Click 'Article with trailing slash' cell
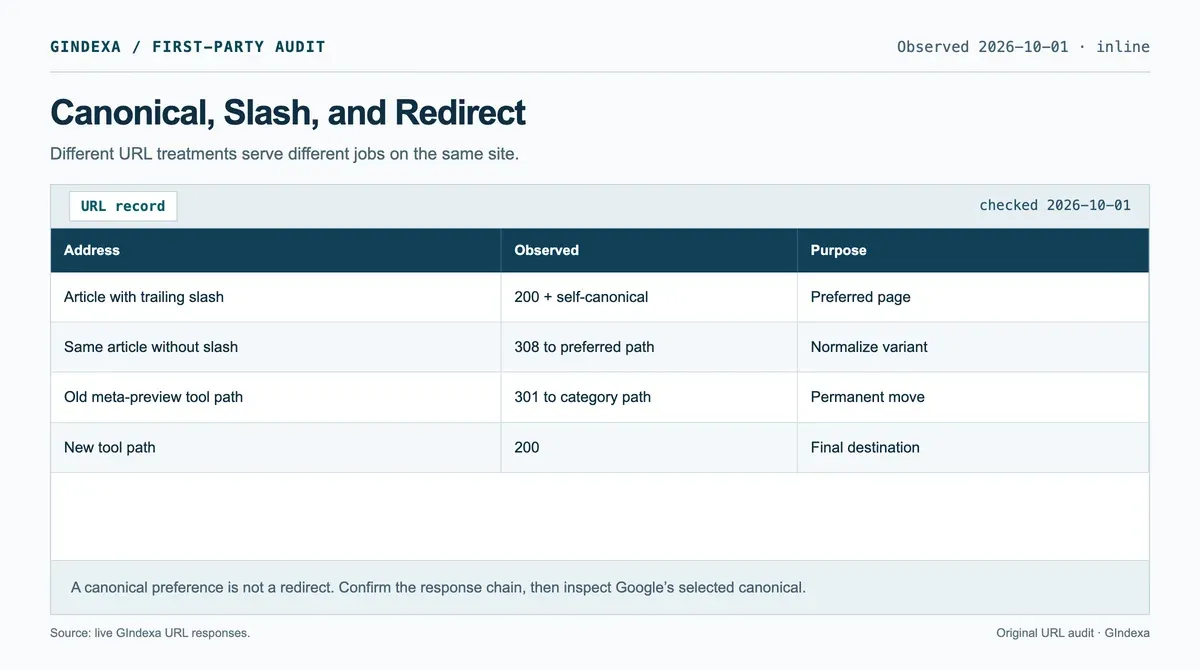Image resolution: width=1200 pixels, height=670 pixels. click(276, 297)
